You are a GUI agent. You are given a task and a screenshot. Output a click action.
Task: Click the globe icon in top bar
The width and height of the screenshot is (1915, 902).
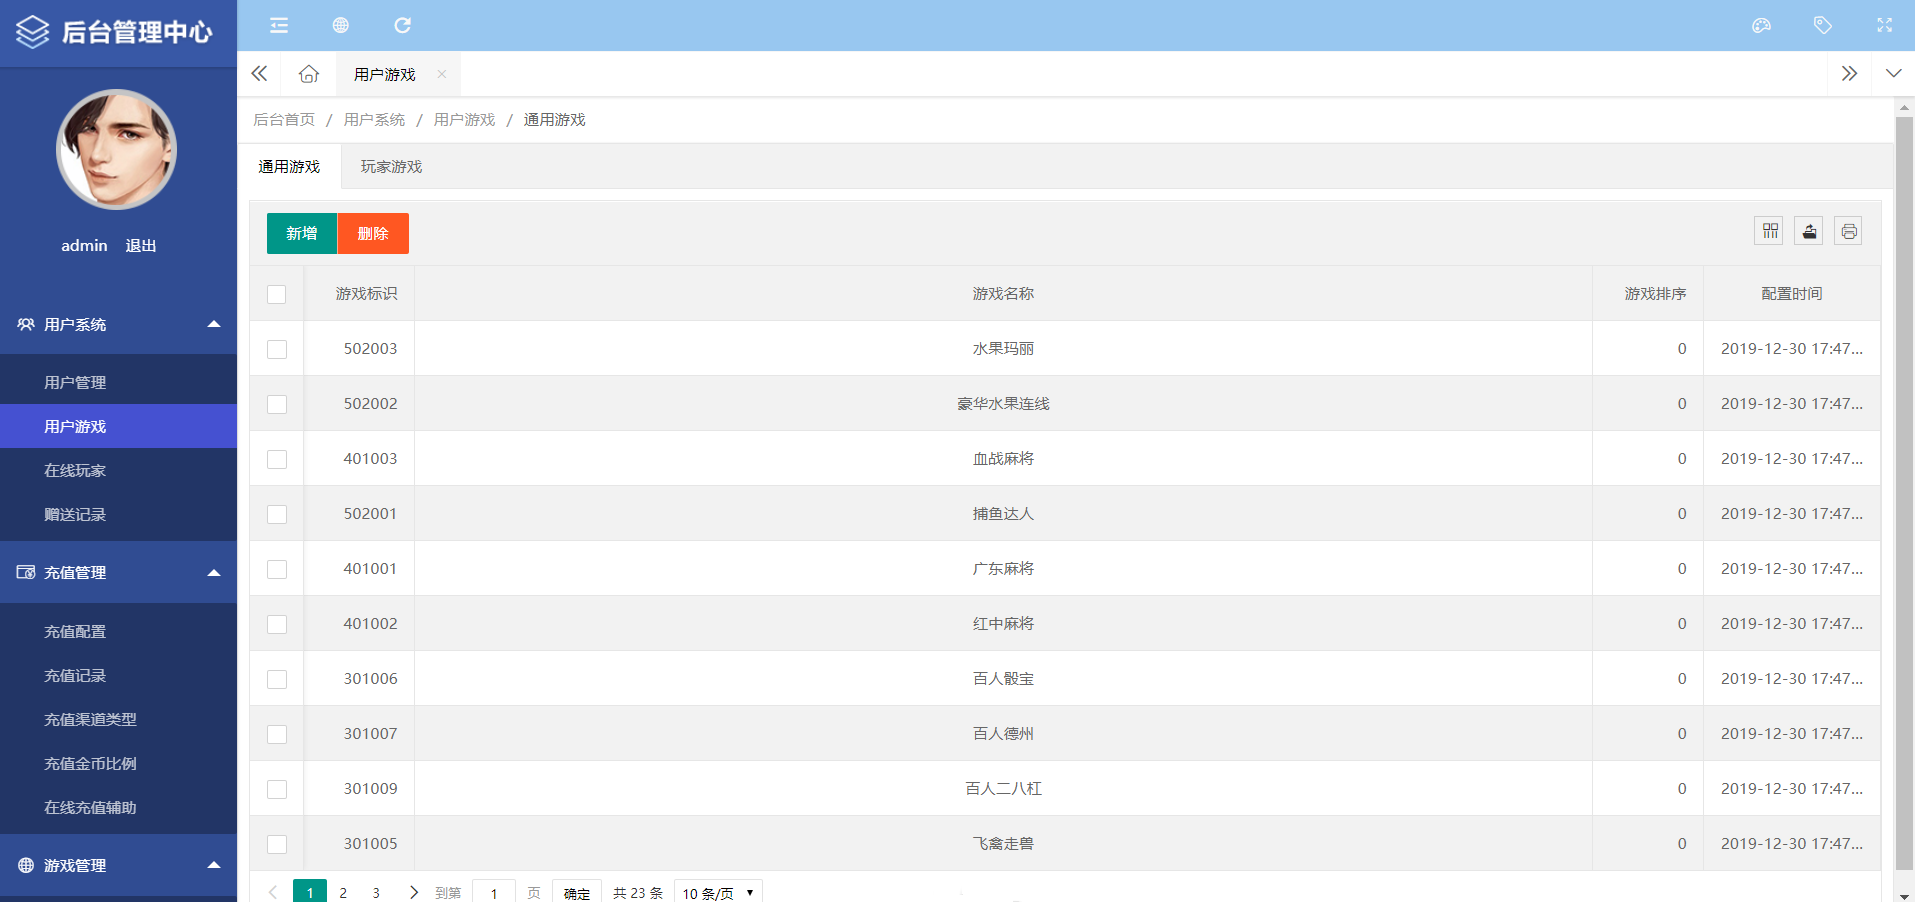point(341,25)
